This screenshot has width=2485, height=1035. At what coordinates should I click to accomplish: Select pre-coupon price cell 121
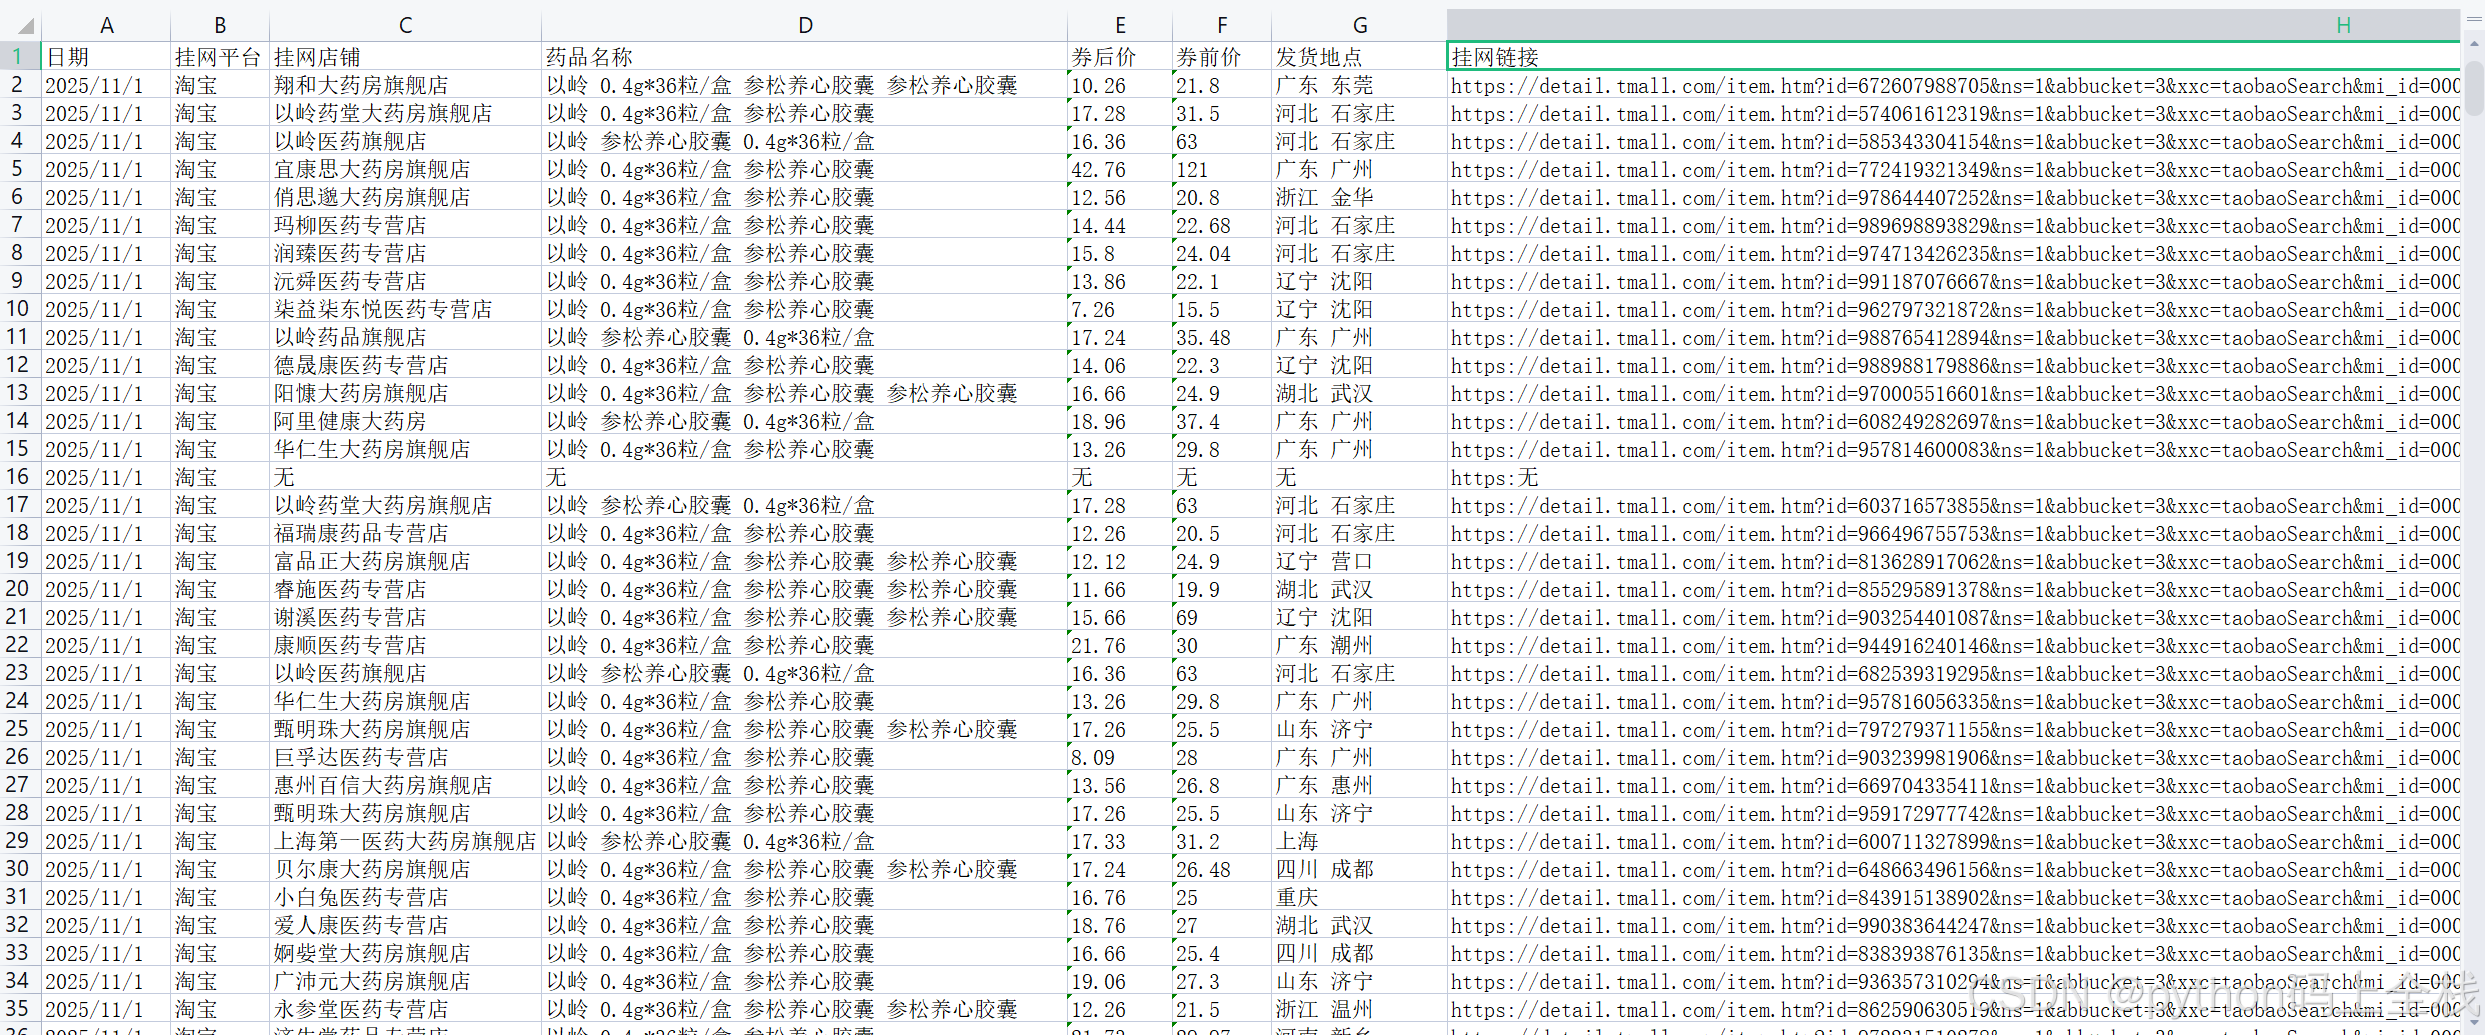pos(1222,169)
